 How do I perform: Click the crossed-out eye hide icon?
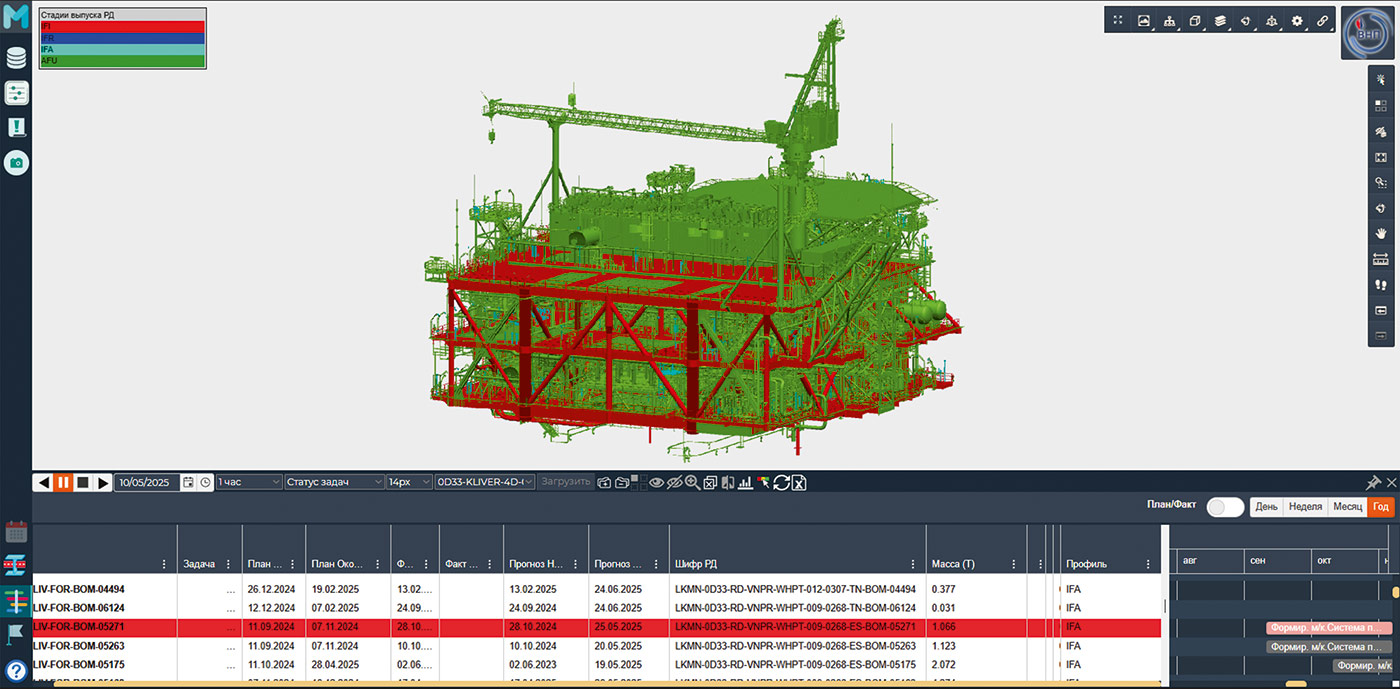pyautogui.click(x=673, y=482)
